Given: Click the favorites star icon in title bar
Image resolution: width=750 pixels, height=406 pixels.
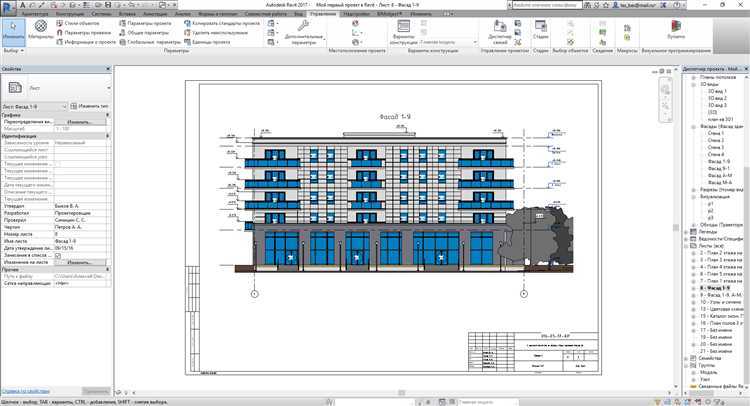Looking at the screenshot, I should pyautogui.click(x=607, y=5).
